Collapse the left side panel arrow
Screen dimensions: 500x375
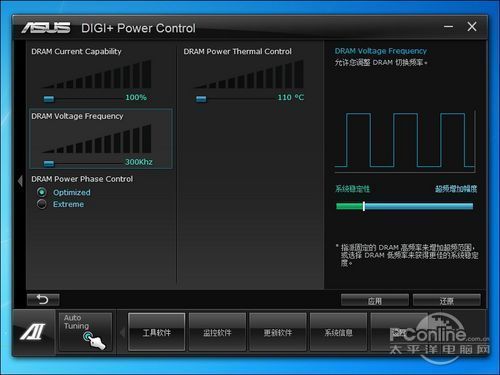(20, 181)
